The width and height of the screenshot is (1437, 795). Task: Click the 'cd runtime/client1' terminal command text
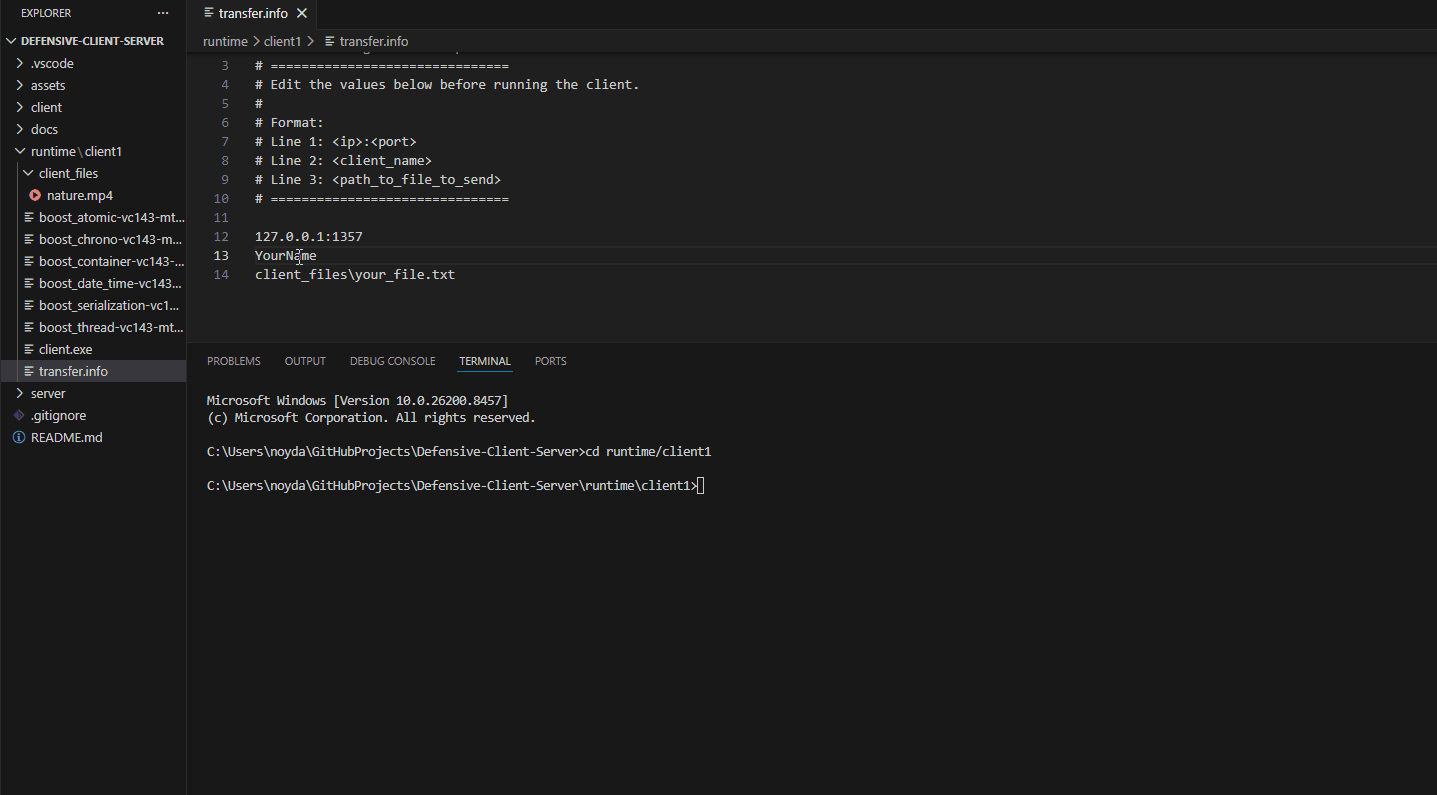(648, 452)
